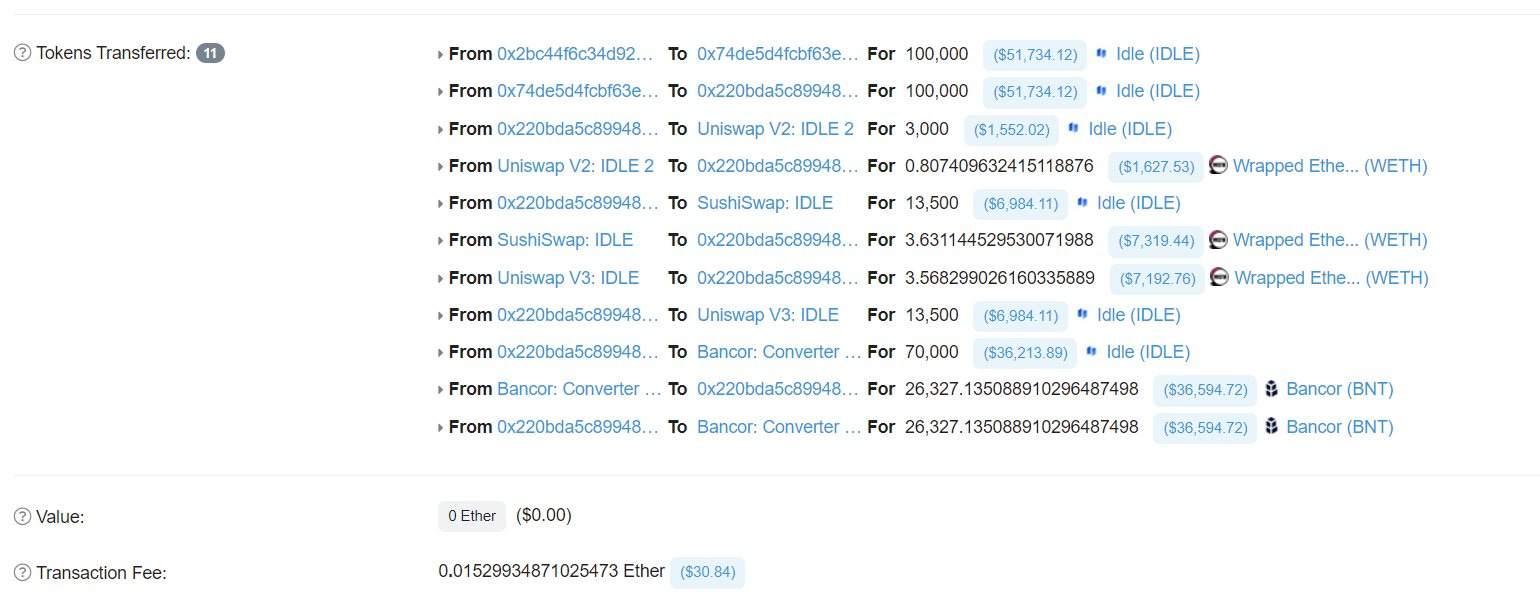Expand arrow of last row To Bancor: Converter BNT
This screenshot has height=610, width=1540.
441,428
